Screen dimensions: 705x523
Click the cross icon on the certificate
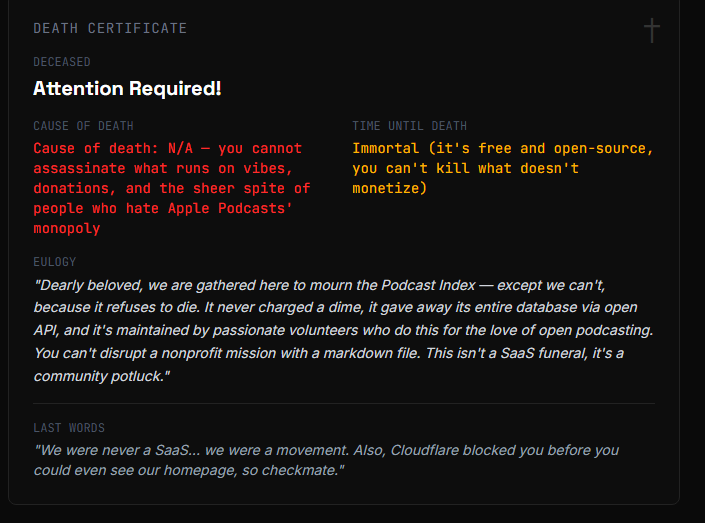[x=651, y=30]
